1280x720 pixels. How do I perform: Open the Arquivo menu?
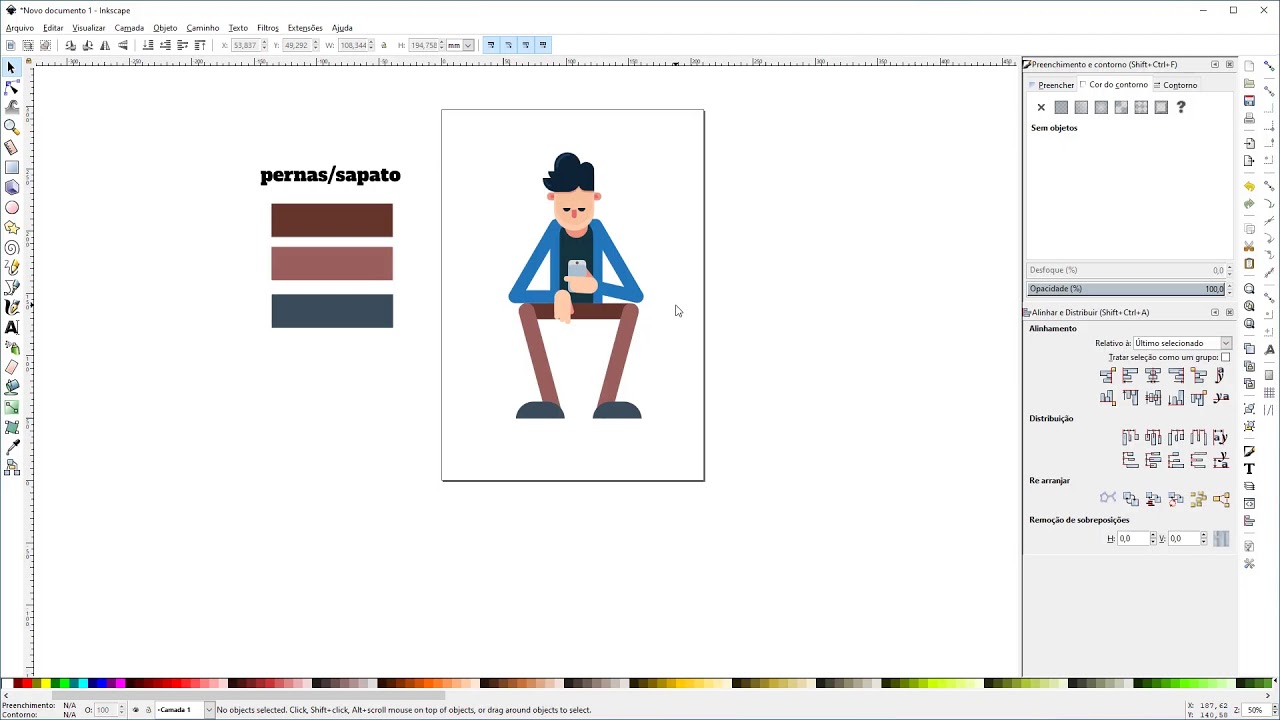[20, 28]
